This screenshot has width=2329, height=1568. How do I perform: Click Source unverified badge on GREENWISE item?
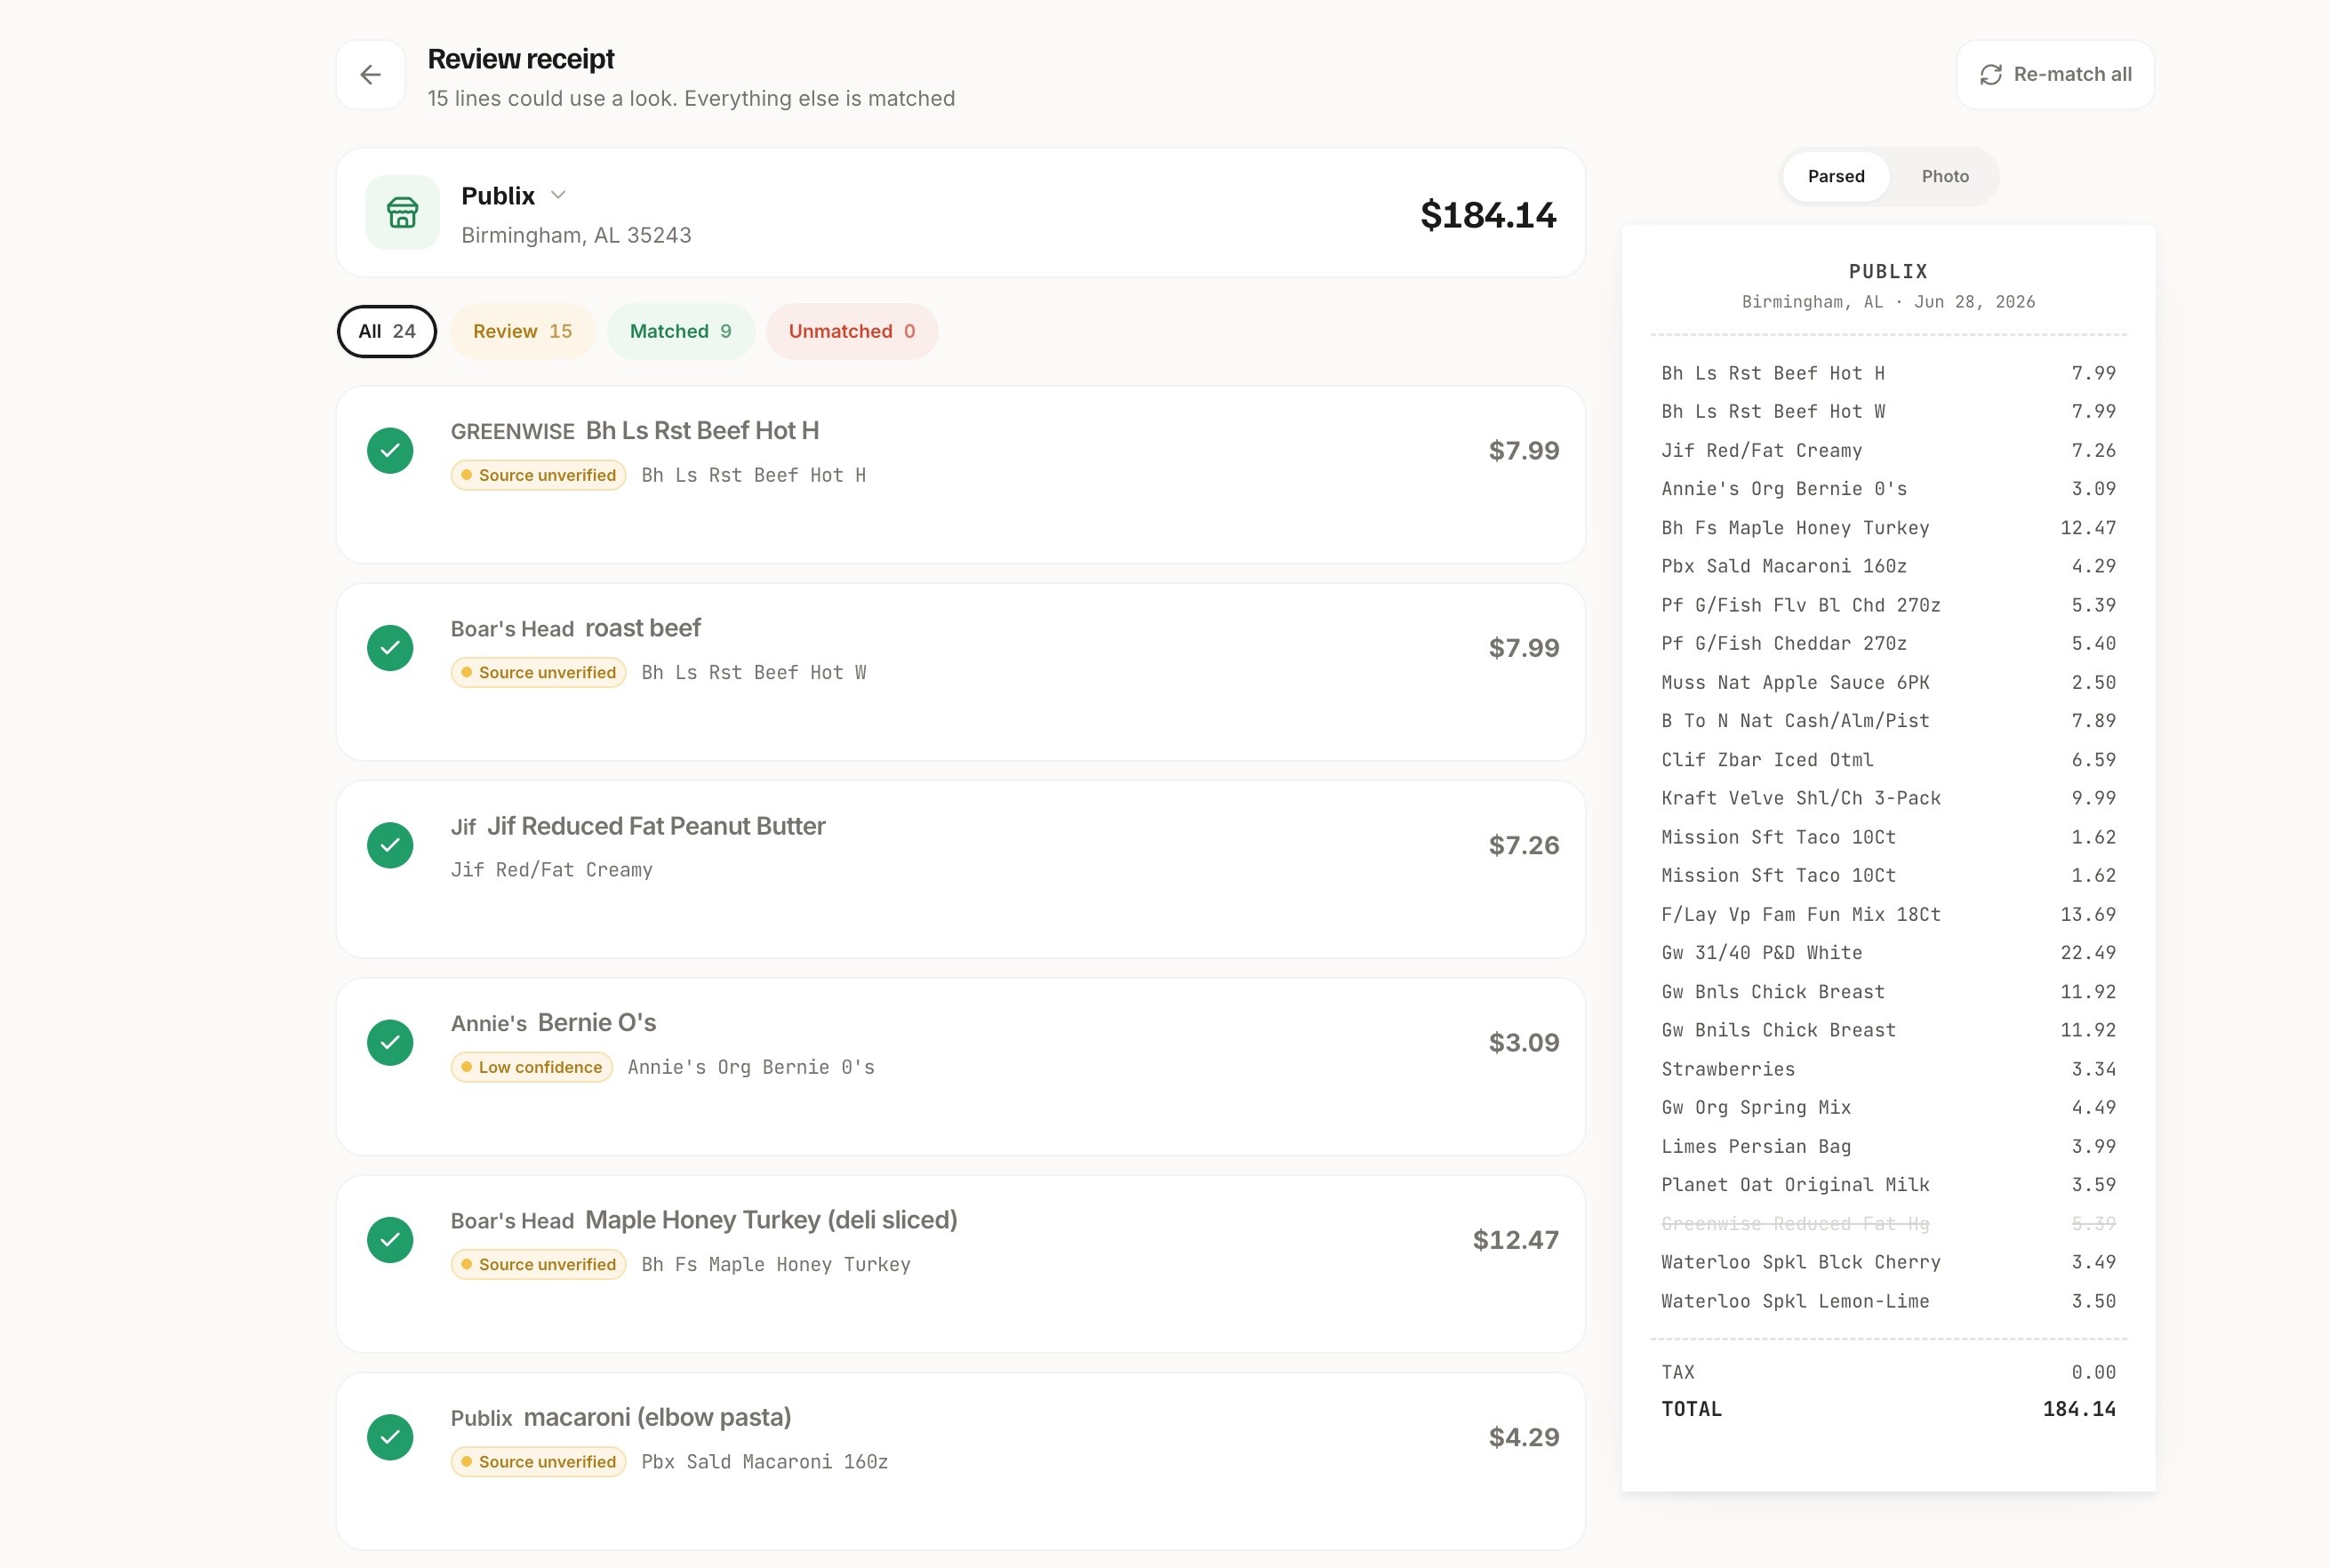[x=538, y=475]
